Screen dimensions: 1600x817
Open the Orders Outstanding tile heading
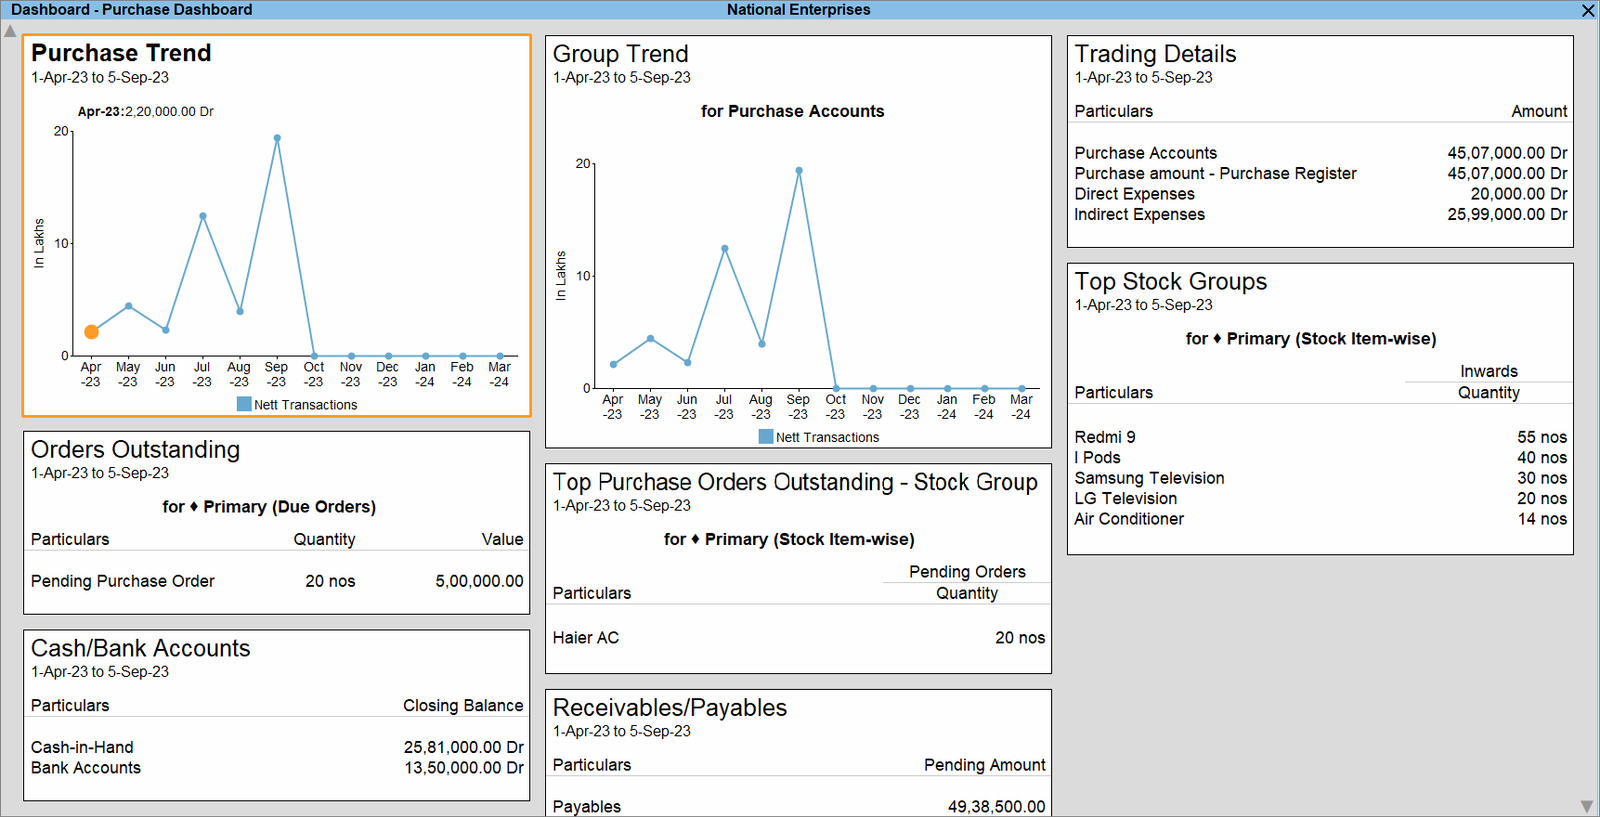pyautogui.click(x=135, y=450)
